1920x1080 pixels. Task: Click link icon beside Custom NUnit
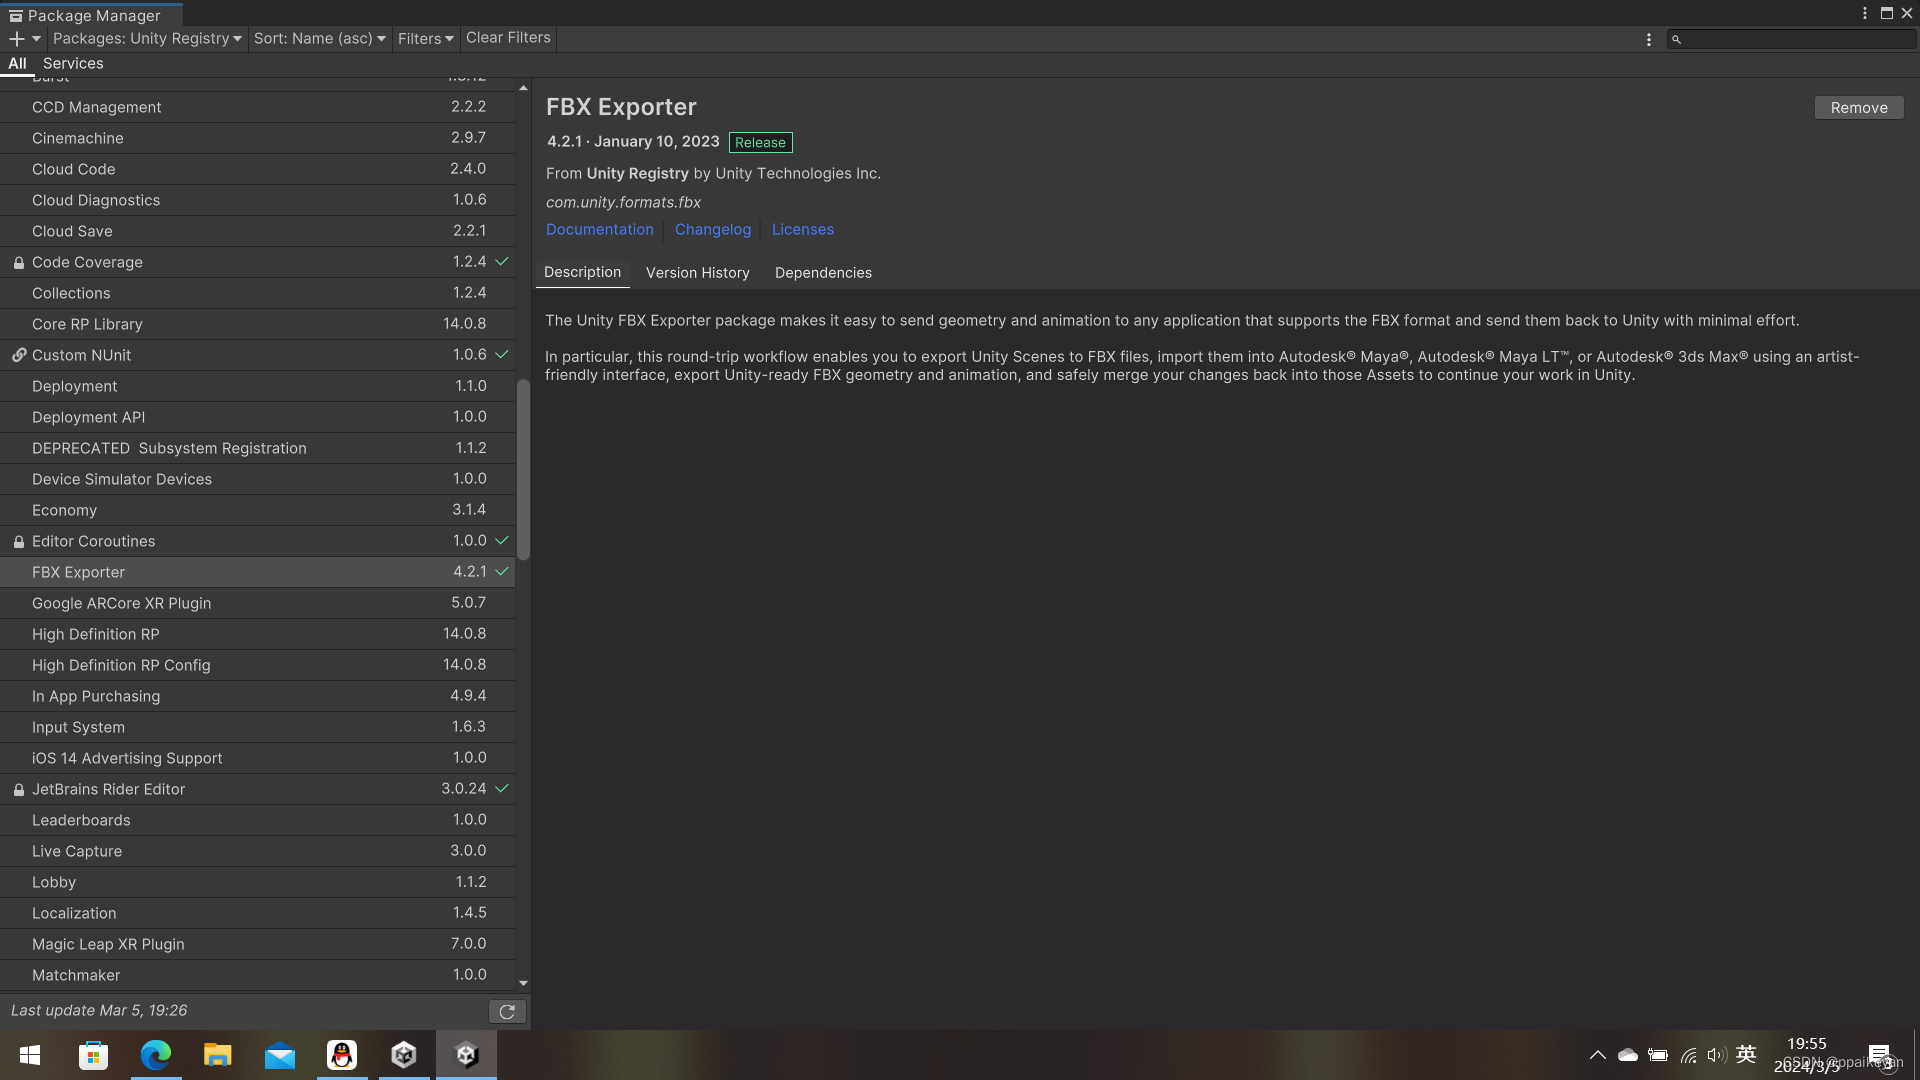click(x=19, y=355)
